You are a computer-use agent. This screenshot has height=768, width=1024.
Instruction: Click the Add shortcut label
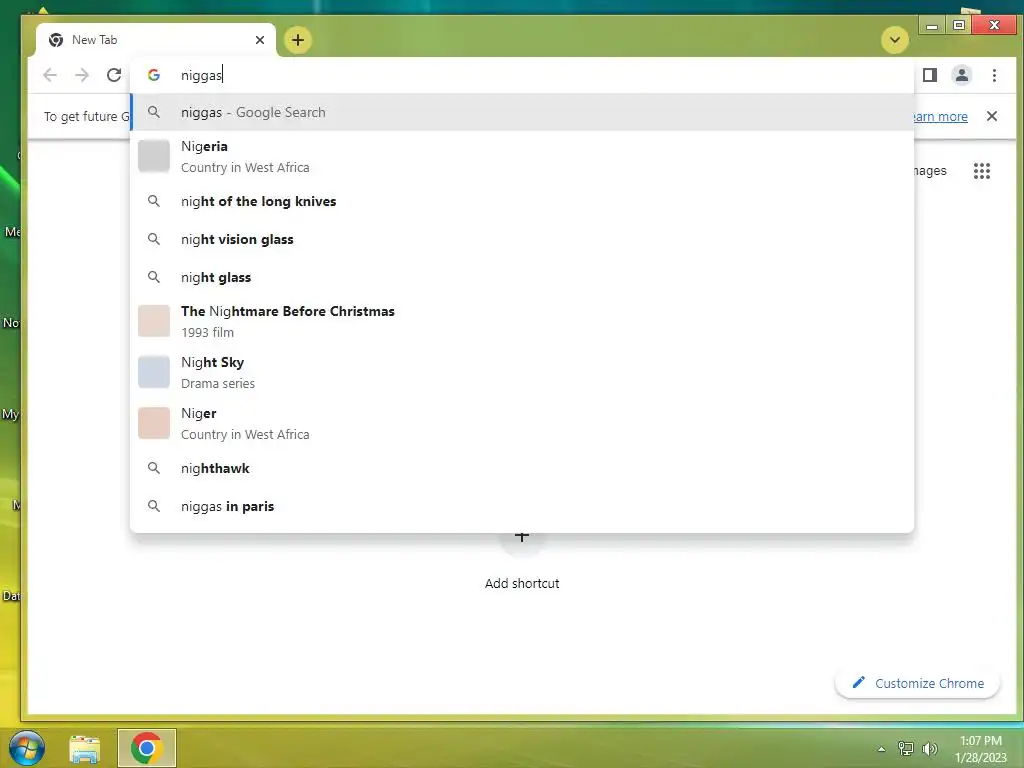[x=522, y=583]
